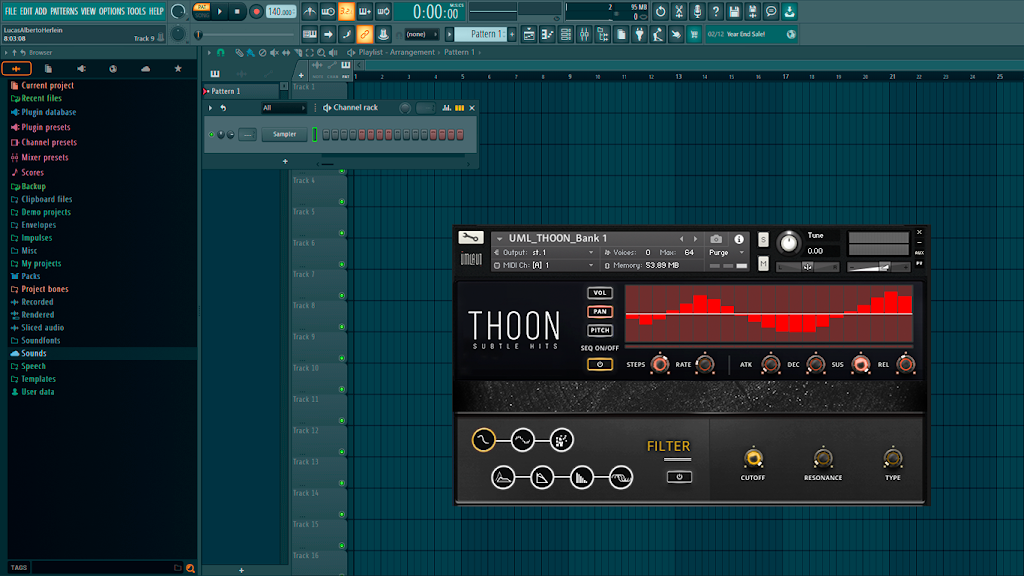Click the help question mark icon
Viewport: 1024px width, 576px height.
(716, 12)
